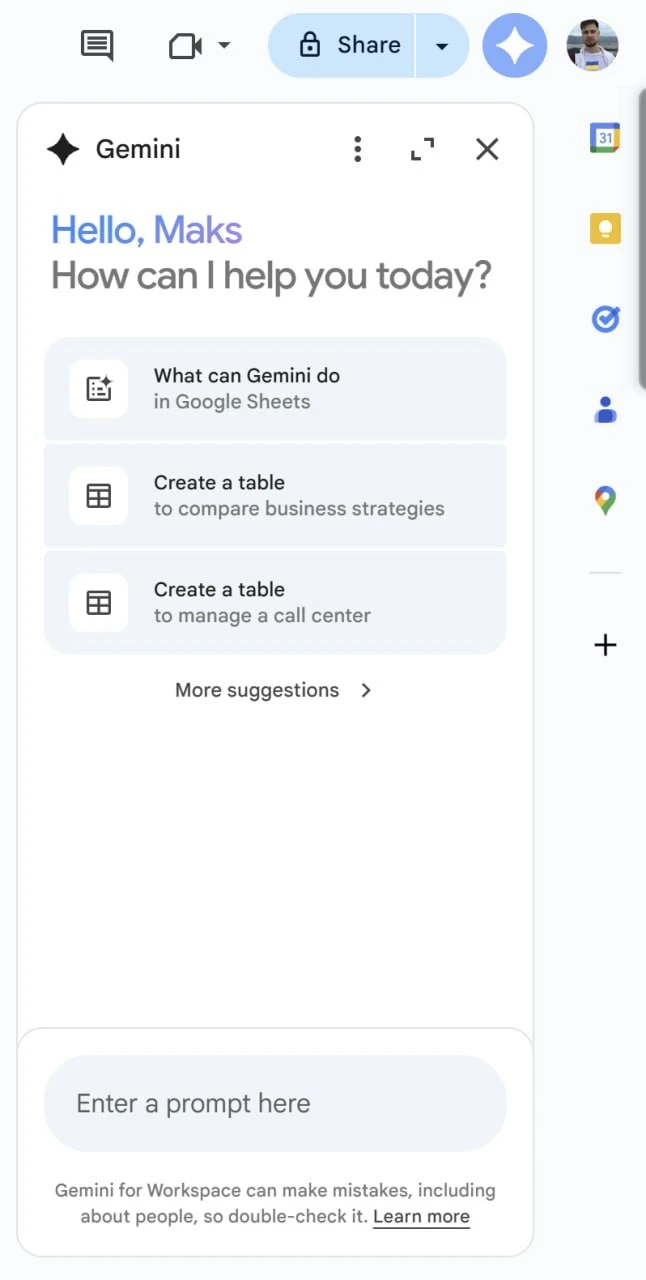Viewport: 646px width, 1280px height.
Task: Open Google Tasks in side panel
Action: 605,319
